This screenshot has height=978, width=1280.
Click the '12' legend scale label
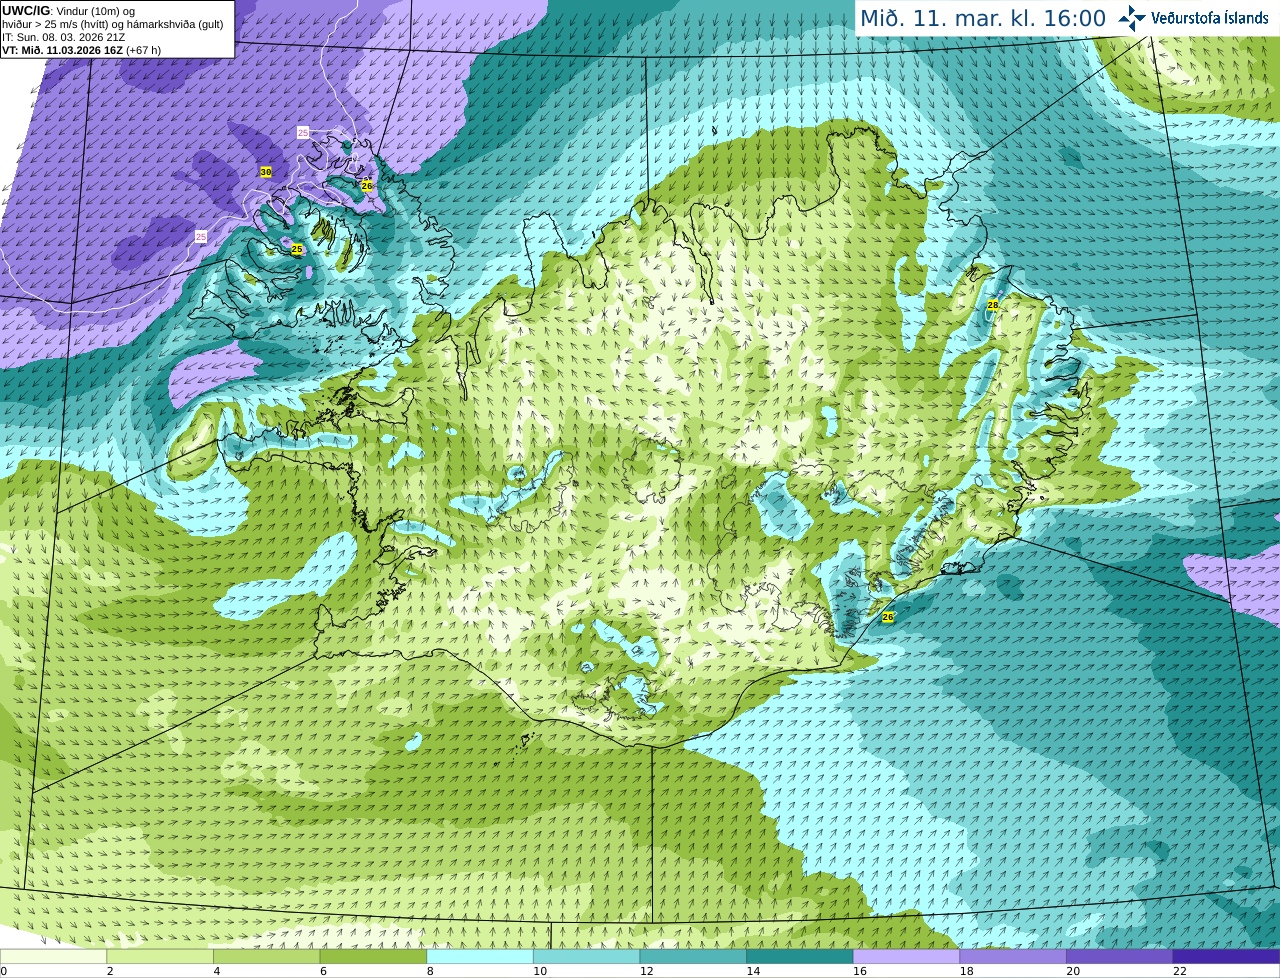[647, 971]
